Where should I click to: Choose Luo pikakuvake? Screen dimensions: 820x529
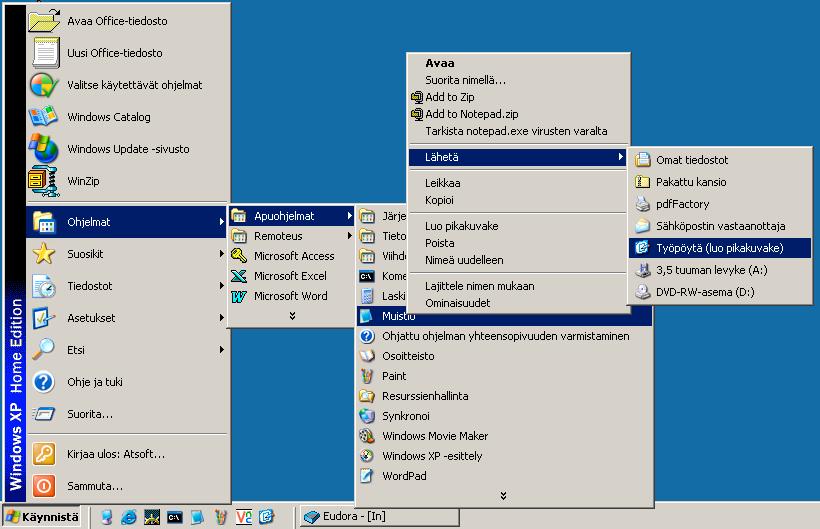click(x=462, y=226)
